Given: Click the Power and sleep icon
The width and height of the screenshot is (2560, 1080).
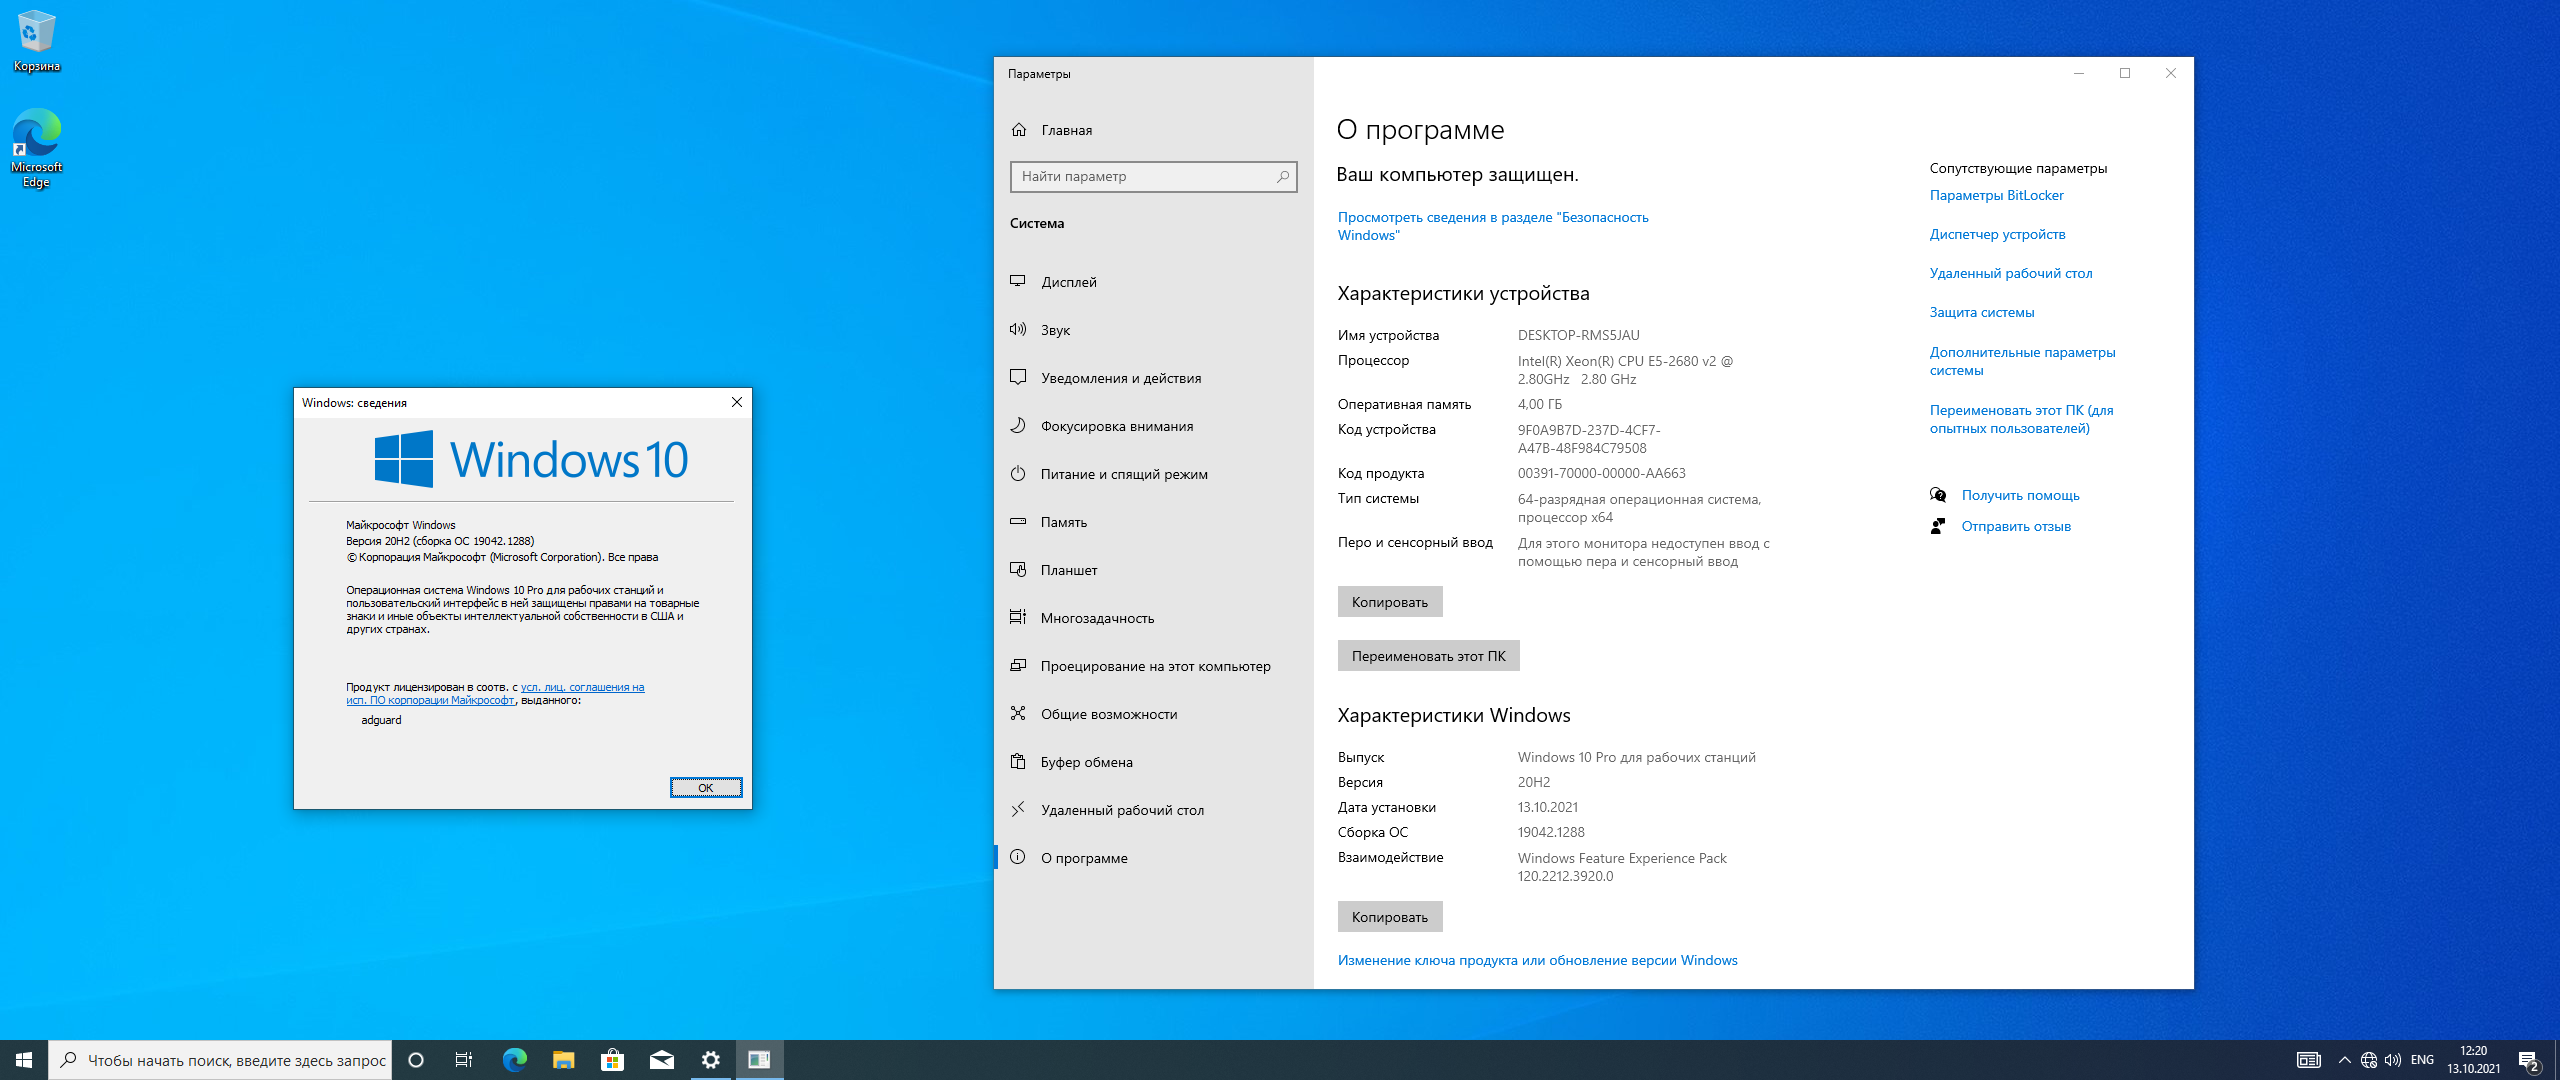Looking at the screenshot, I should click(x=1018, y=474).
